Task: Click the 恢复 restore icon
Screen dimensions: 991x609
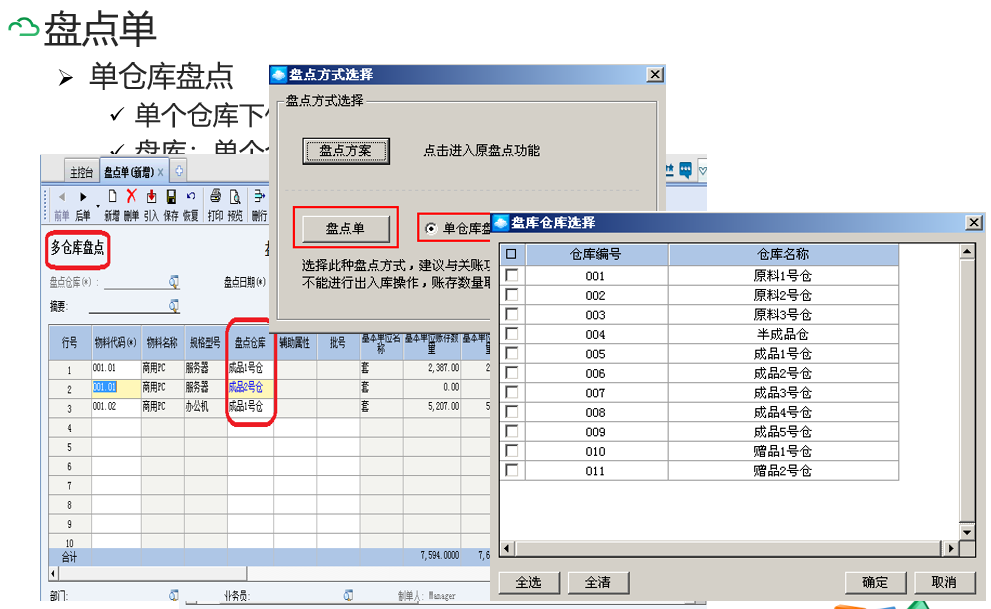Action: click(x=190, y=196)
